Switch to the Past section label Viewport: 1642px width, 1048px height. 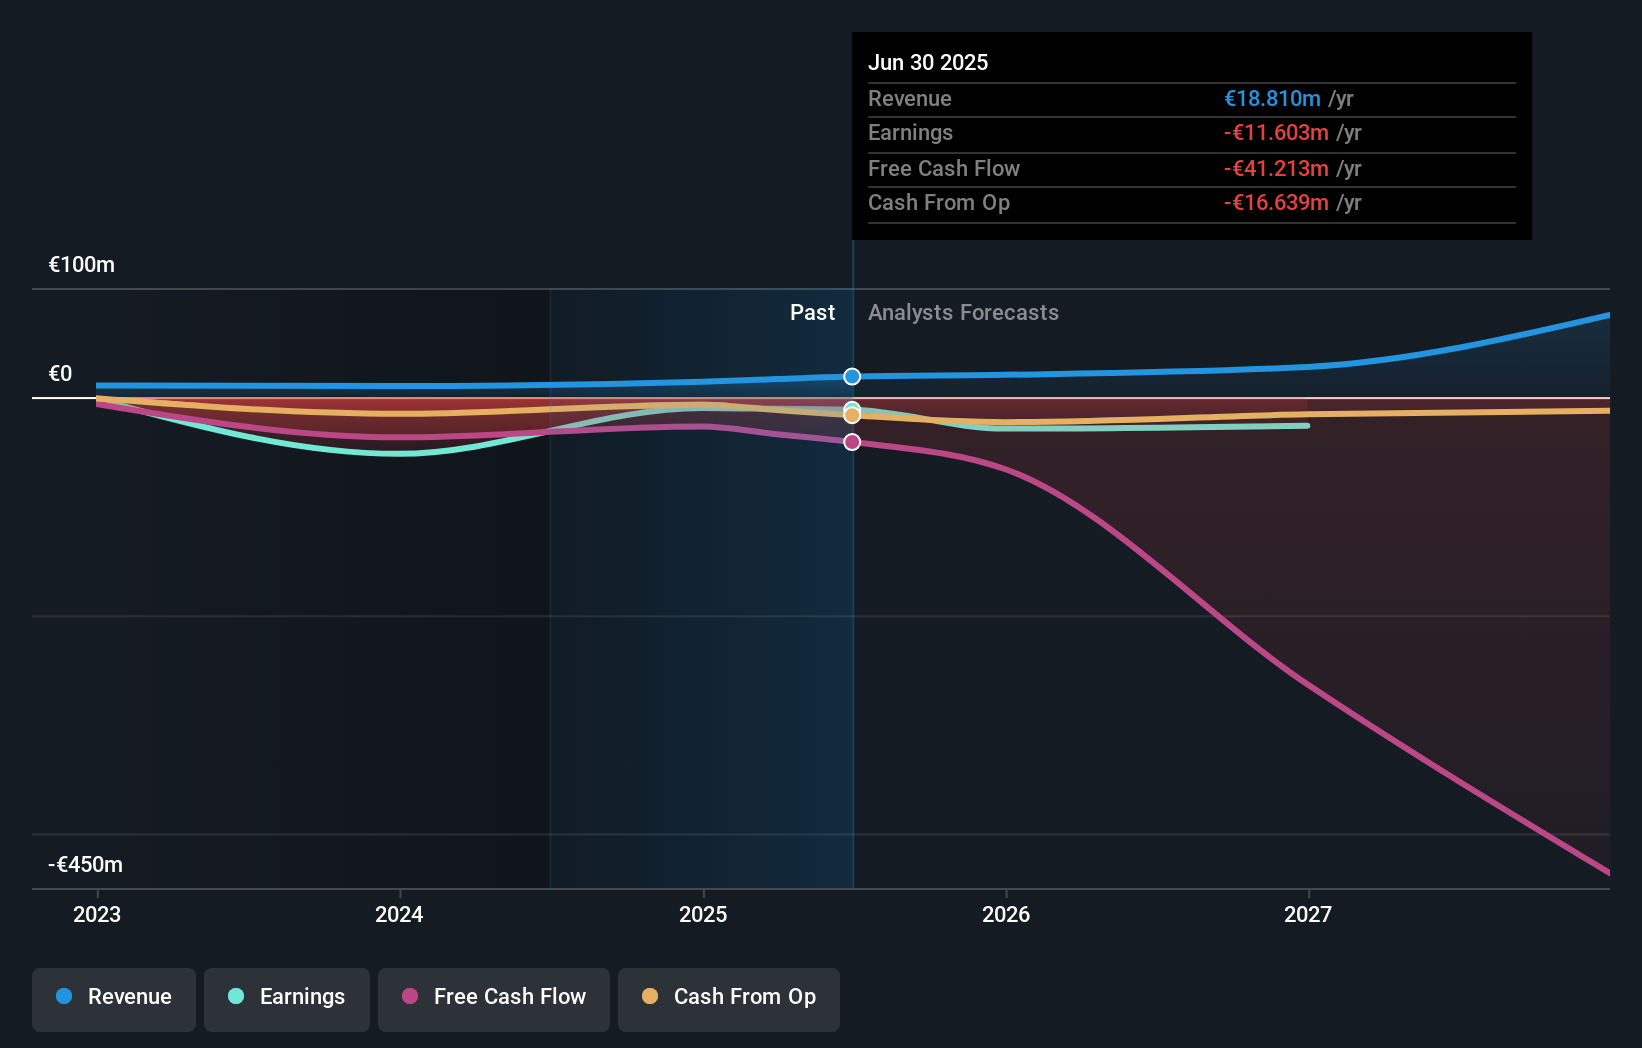[812, 313]
